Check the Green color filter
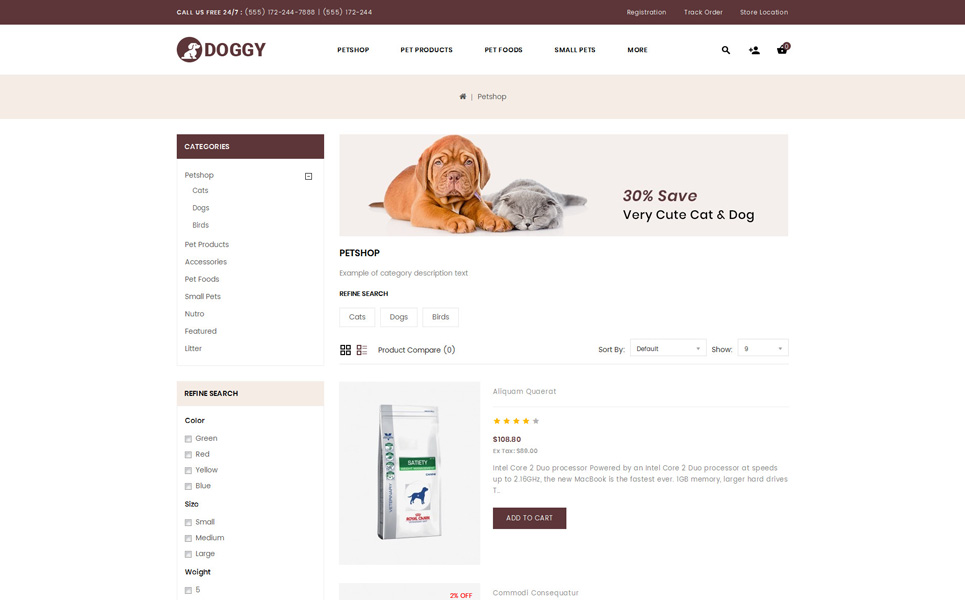Image resolution: width=965 pixels, height=600 pixels. (x=188, y=439)
